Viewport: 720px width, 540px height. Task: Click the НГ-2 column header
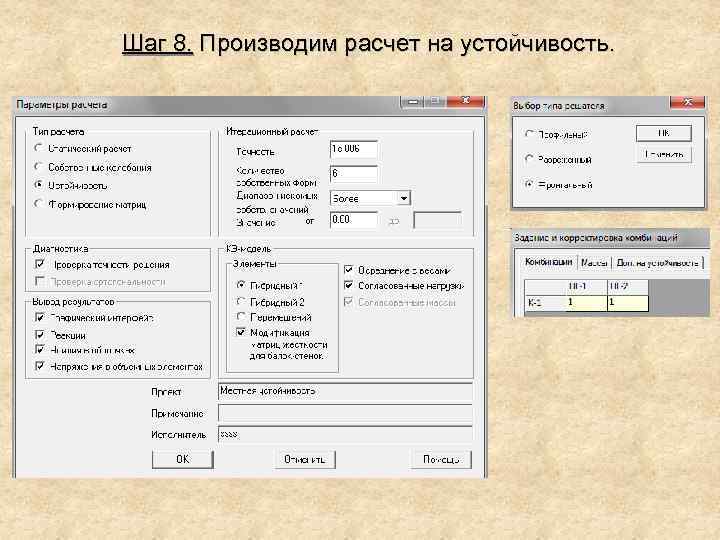click(628, 287)
